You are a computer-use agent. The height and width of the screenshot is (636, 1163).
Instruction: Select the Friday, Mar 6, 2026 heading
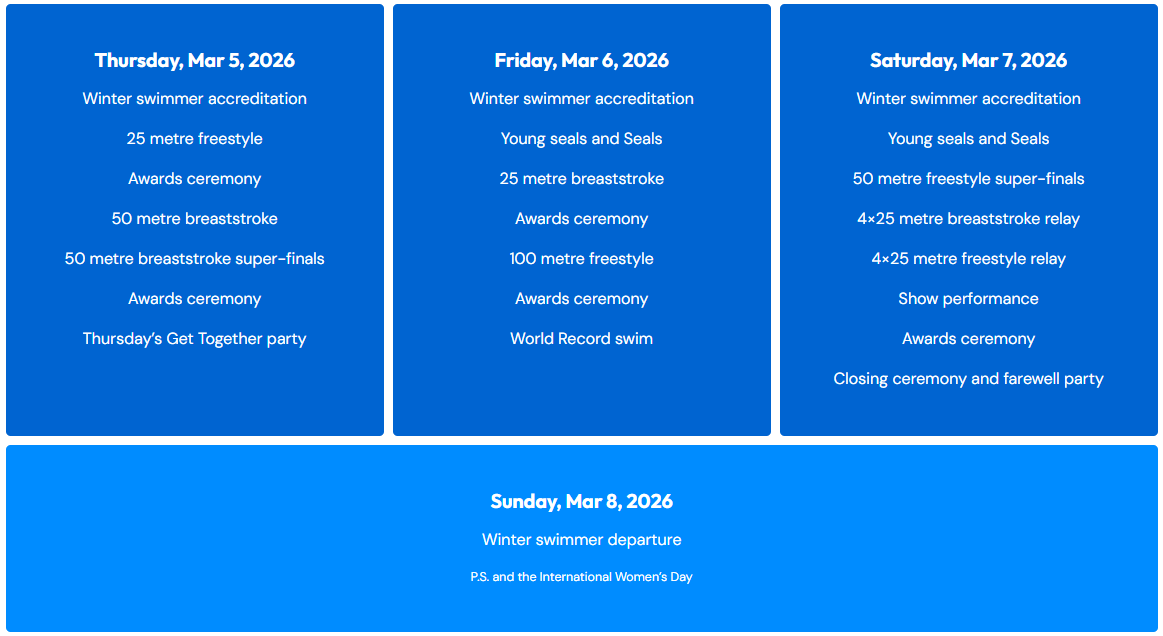[x=581, y=60]
